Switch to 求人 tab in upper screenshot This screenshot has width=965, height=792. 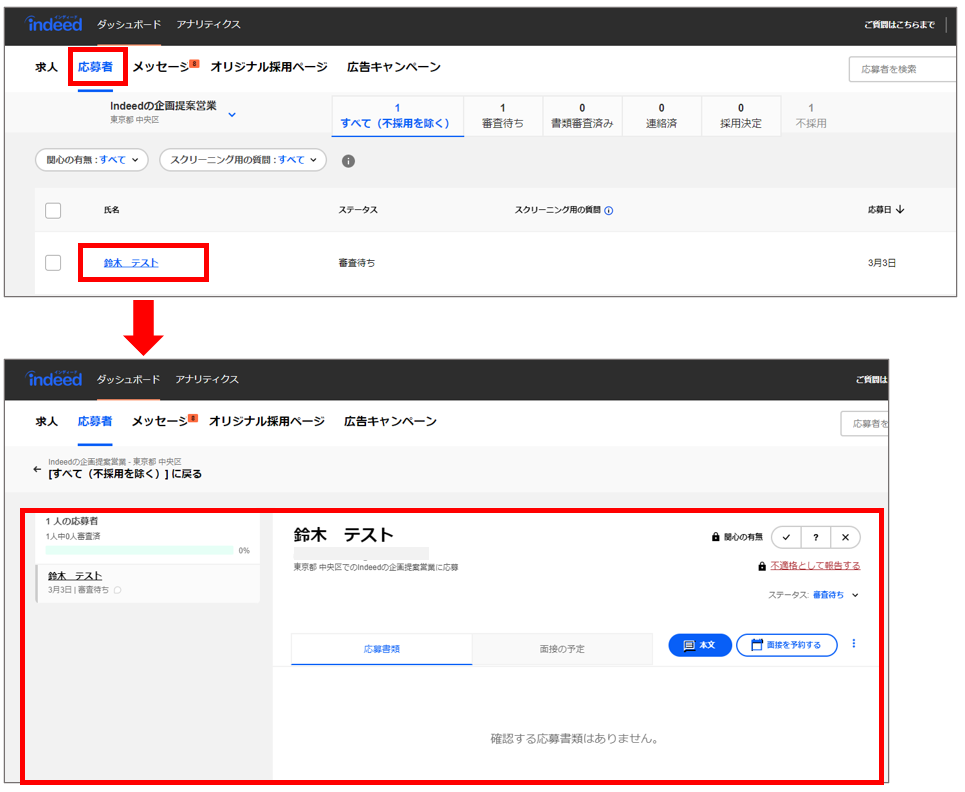coord(46,67)
